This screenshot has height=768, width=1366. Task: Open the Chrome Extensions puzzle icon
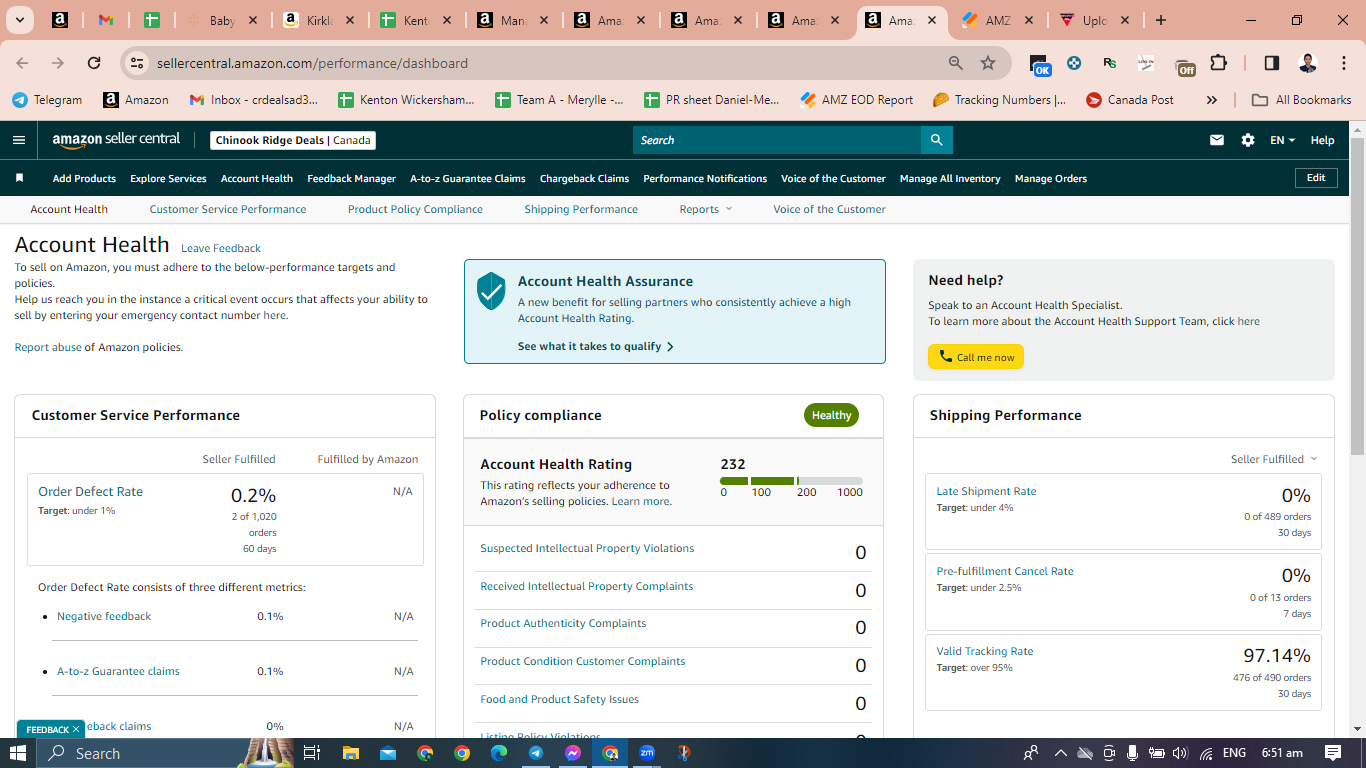[x=1218, y=63]
